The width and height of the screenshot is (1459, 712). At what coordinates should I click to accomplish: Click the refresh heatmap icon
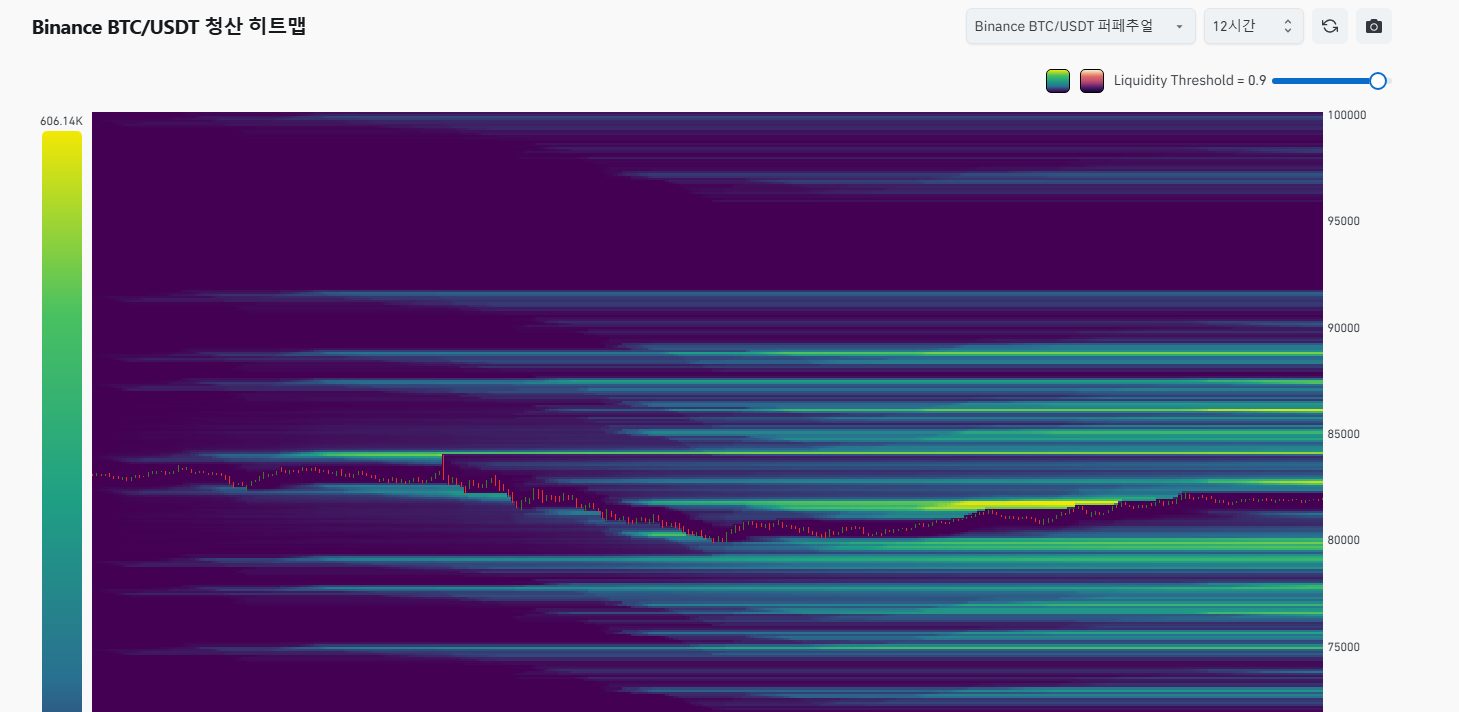point(1329,27)
